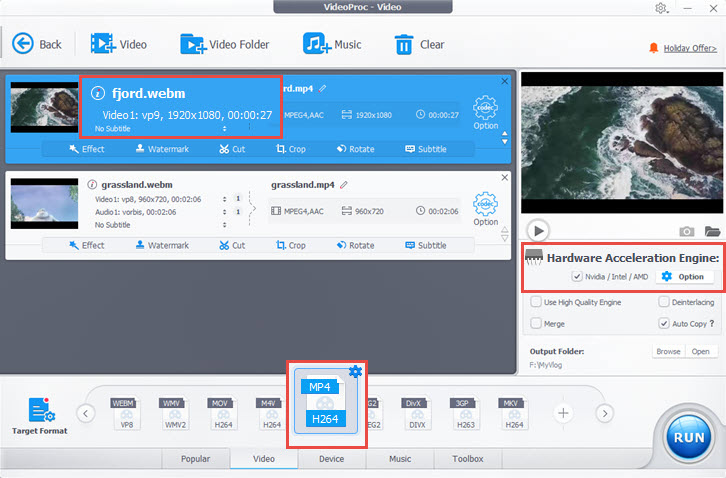Open Effect for grassland video
Viewport: 726px width, 478px height.
tap(87, 245)
